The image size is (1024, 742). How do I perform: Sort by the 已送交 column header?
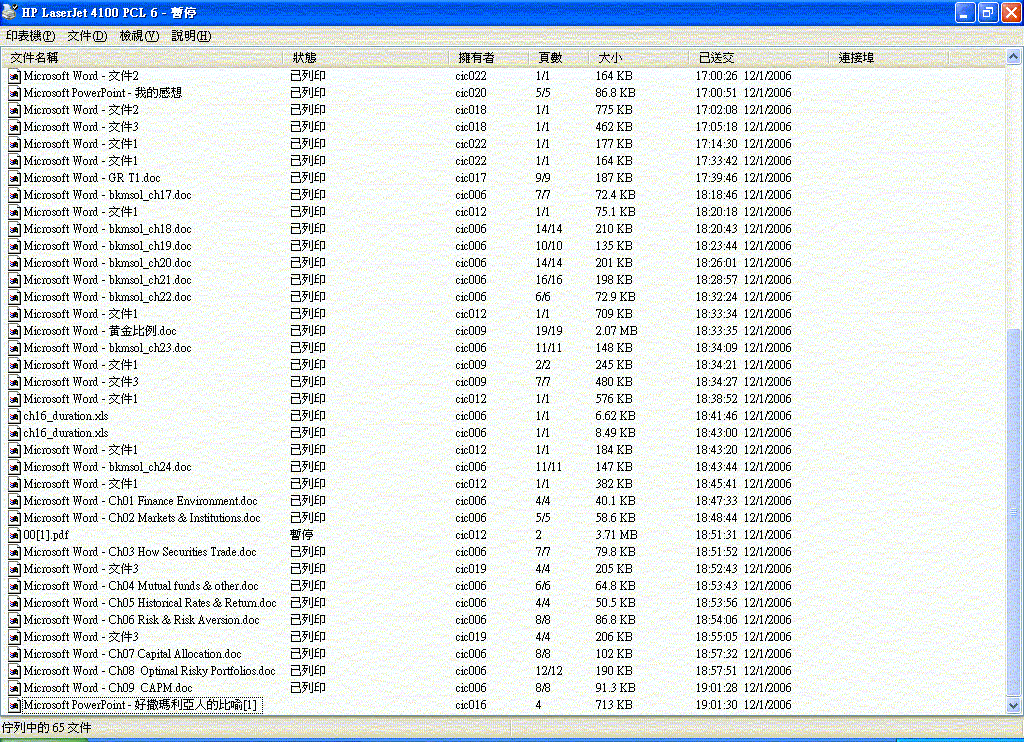pyautogui.click(x=759, y=57)
